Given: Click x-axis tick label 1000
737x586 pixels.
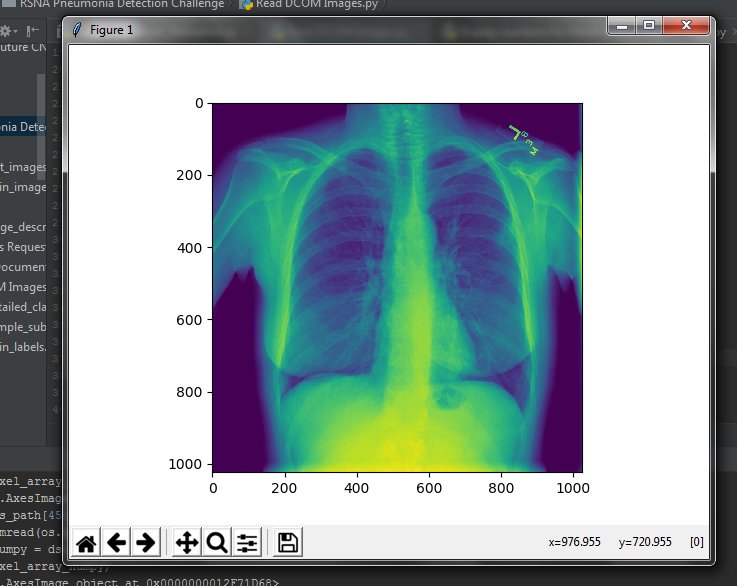Looking at the screenshot, I should pos(573,488).
